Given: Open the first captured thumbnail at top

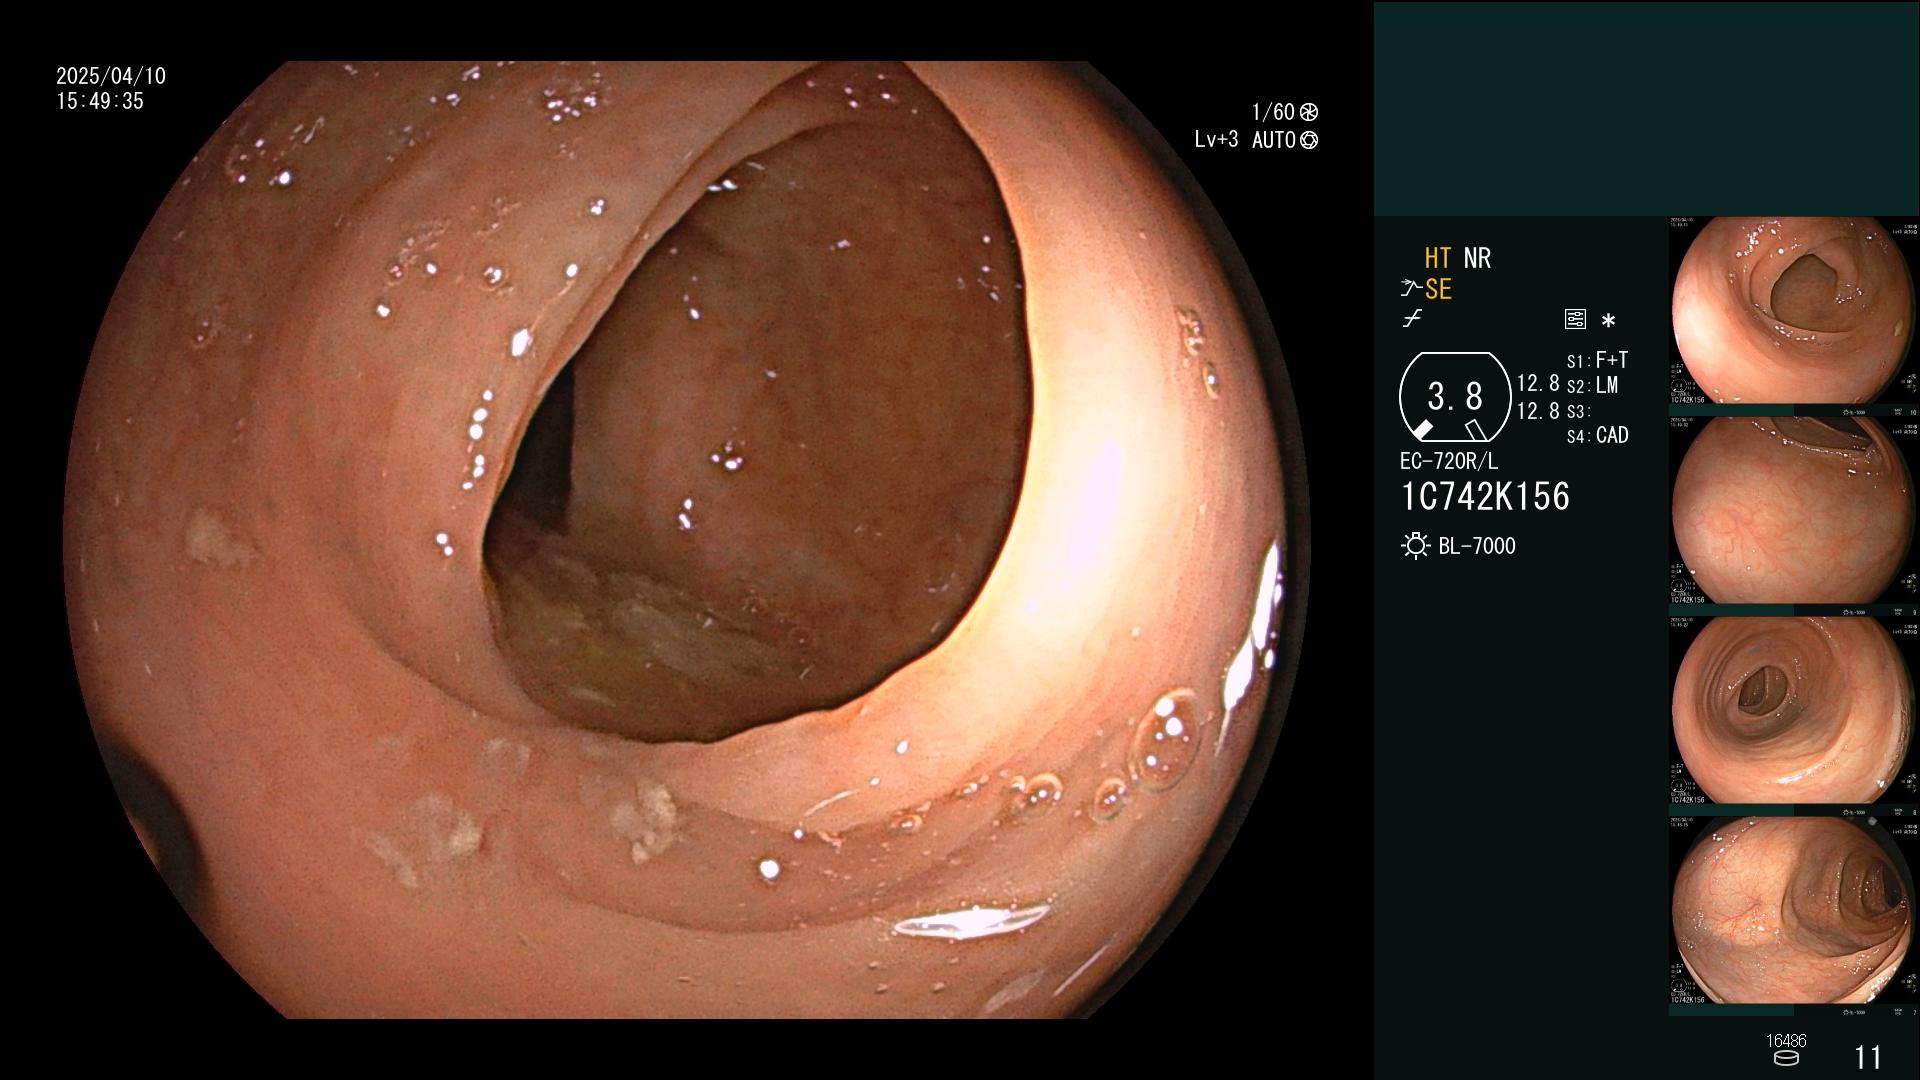Looking at the screenshot, I should coord(1794,311).
